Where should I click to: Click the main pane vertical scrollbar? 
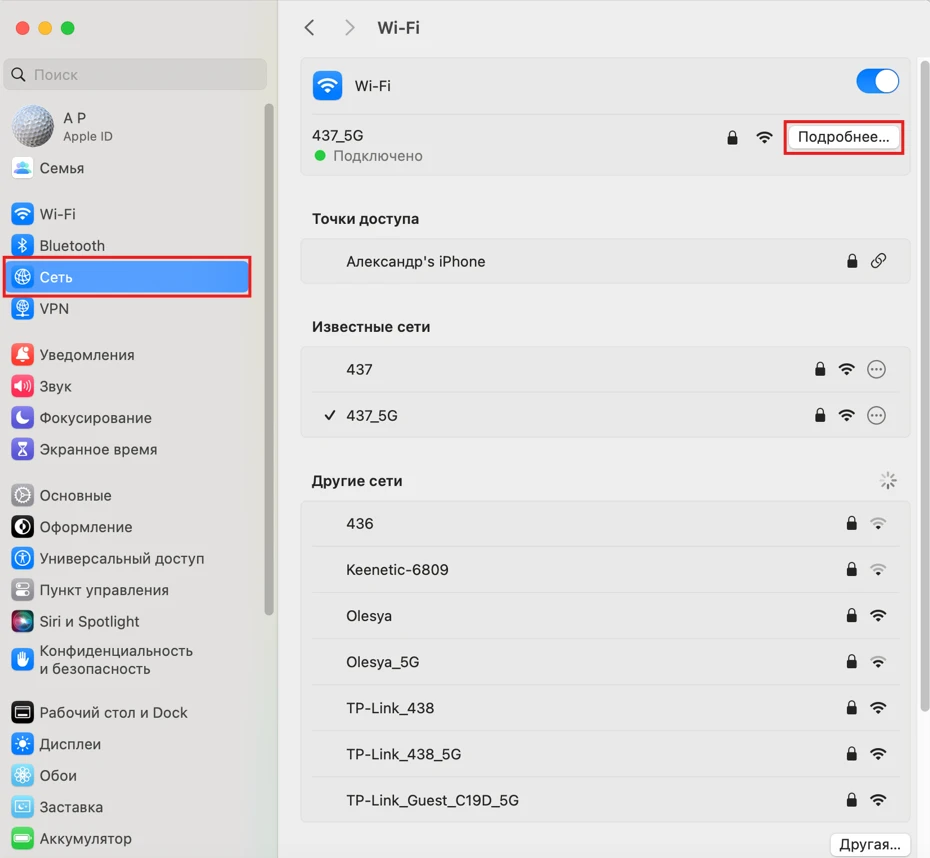click(924, 385)
